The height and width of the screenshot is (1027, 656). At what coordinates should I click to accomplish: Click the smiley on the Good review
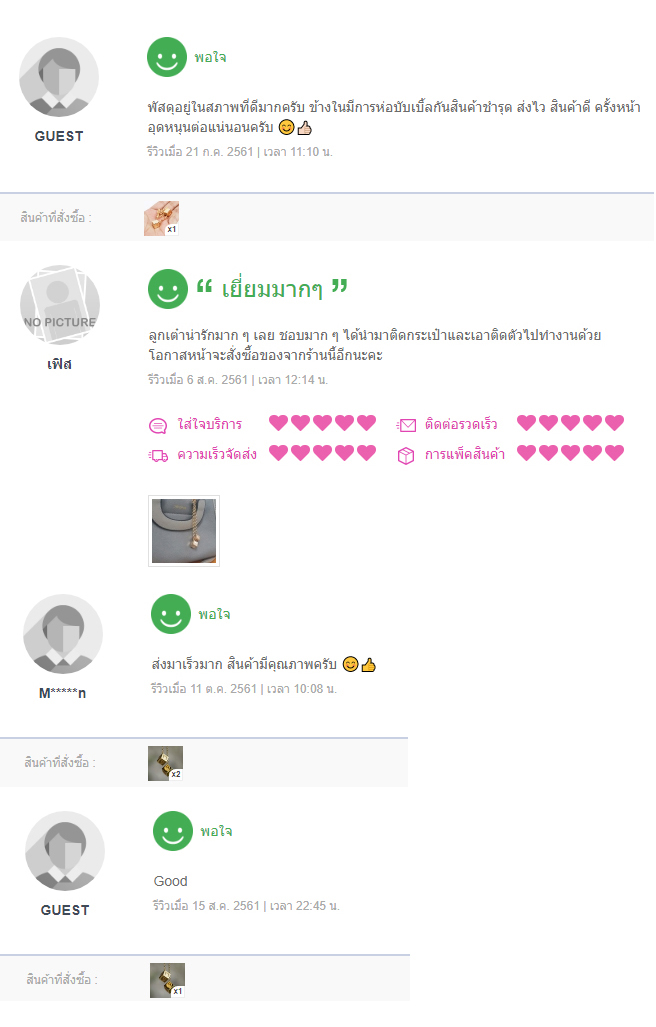(173, 831)
